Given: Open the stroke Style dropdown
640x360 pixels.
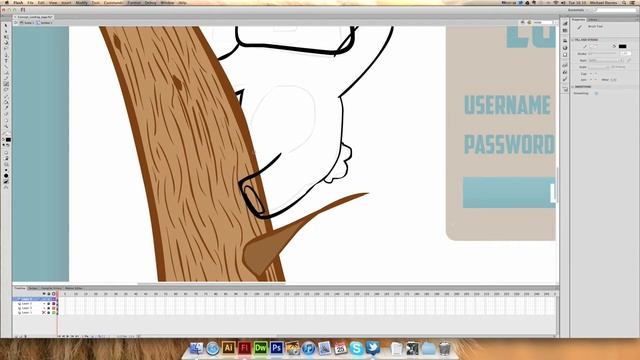Looking at the screenshot, I should (606, 60).
